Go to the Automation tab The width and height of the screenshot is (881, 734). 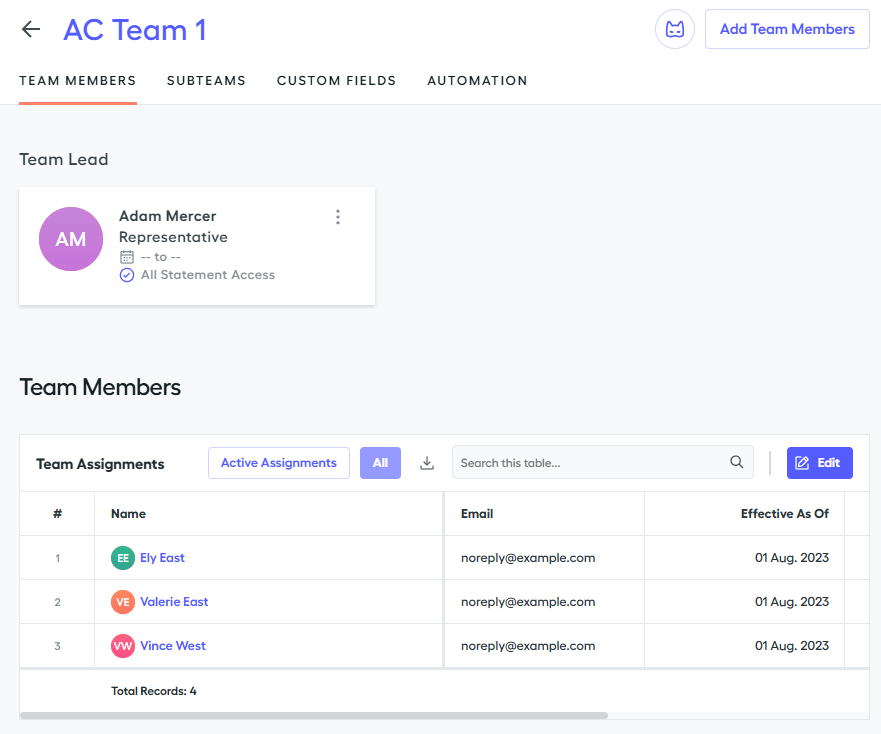(x=477, y=81)
